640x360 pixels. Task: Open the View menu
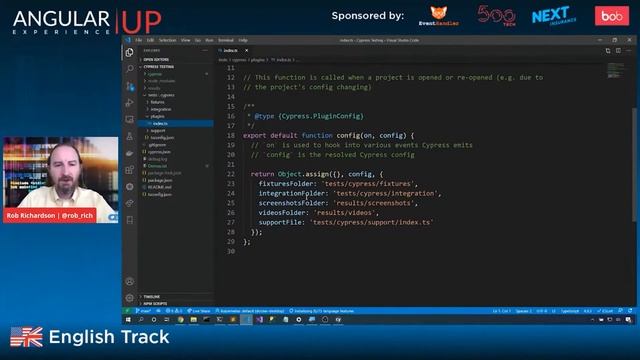[x=186, y=40]
